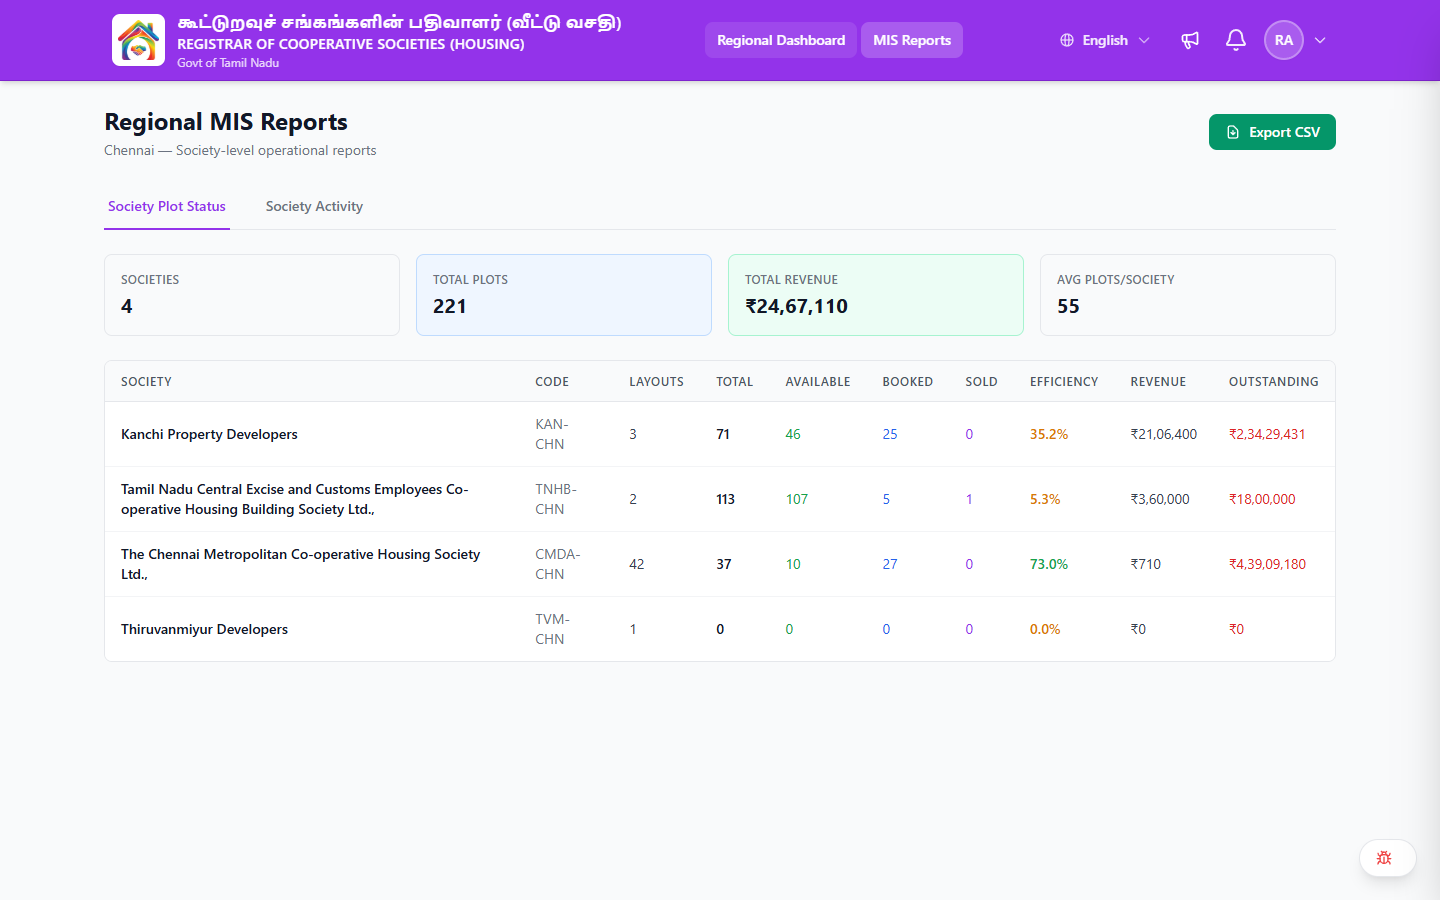This screenshot has height=900, width=1440.
Task: Expand the user account chevron
Action: click(1320, 40)
